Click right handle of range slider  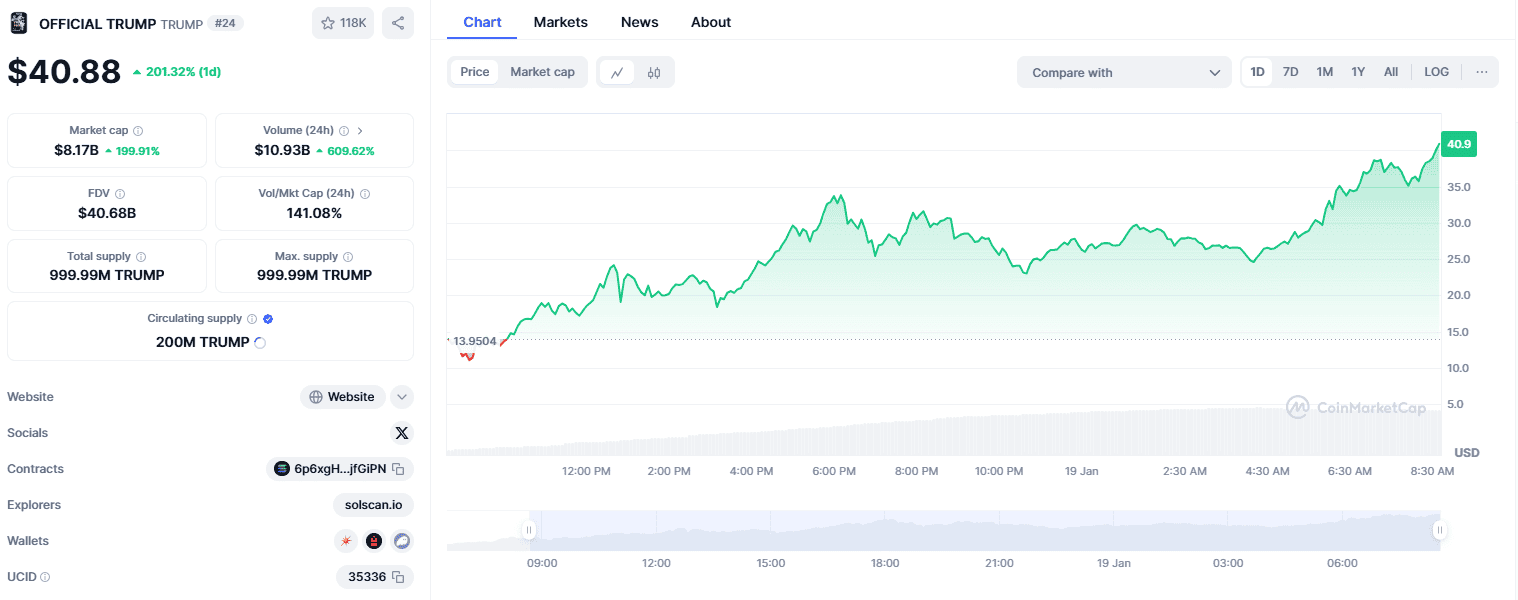tap(1439, 530)
